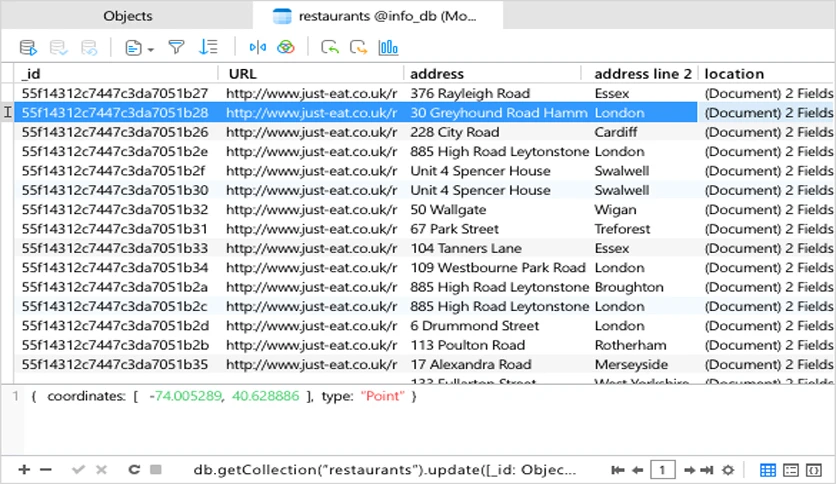Click the page number field showing 1
Screen dimensions: 836x484
pyautogui.click(x=663, y=470)
